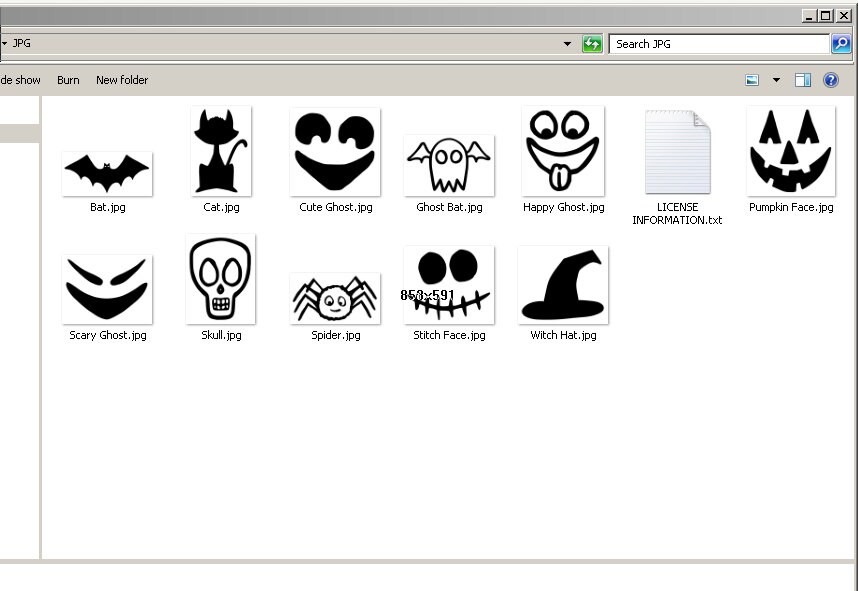Click the search magnifier button
Image resolution: width=858 pixels, height=591 pixels.
[841, 43]
